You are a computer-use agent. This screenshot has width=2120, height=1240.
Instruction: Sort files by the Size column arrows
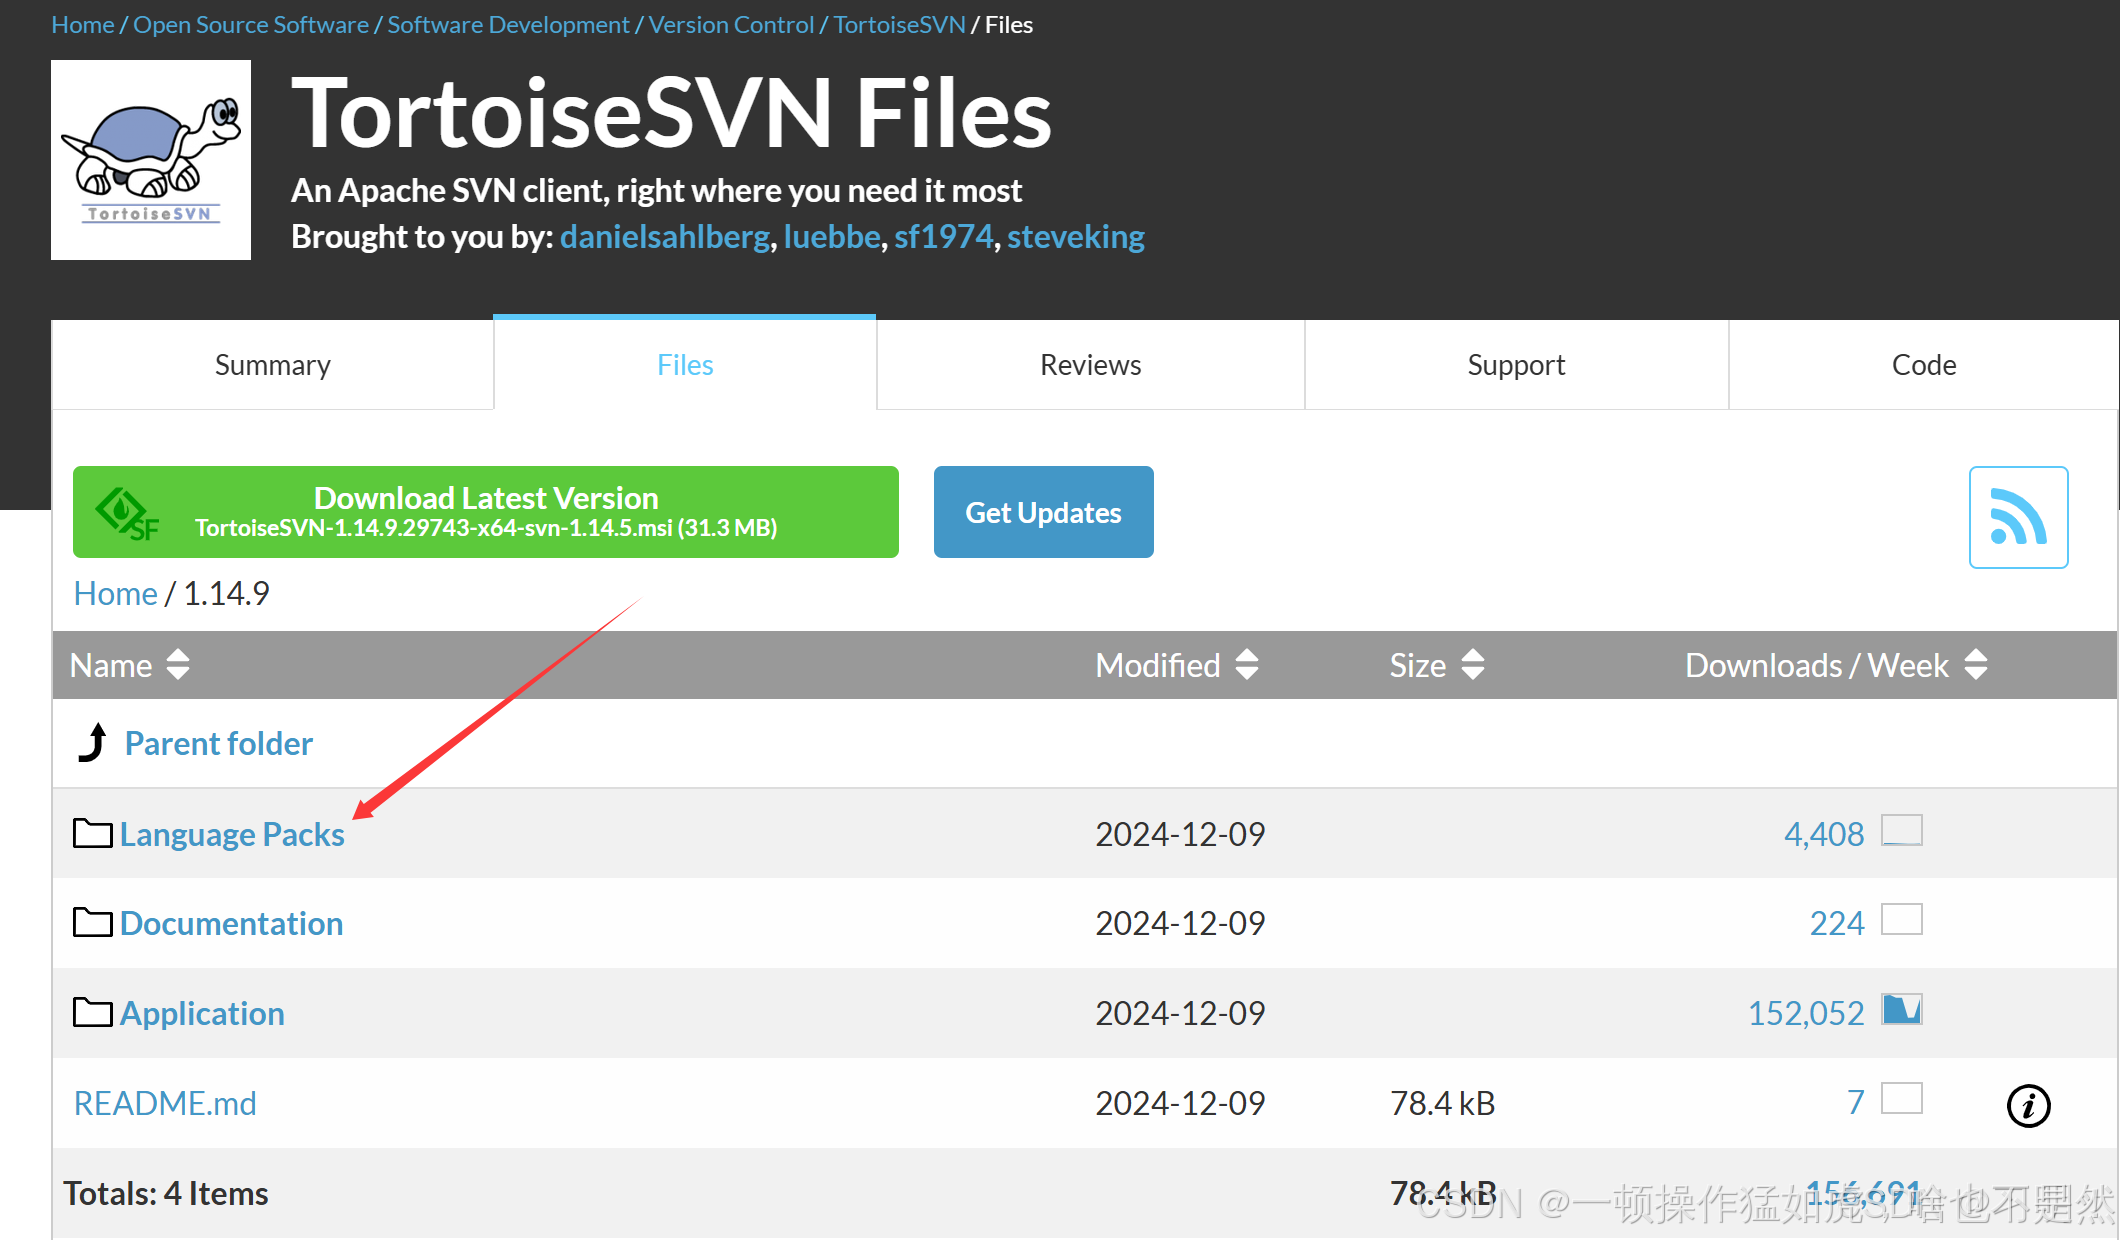(x=1472, y=665)
